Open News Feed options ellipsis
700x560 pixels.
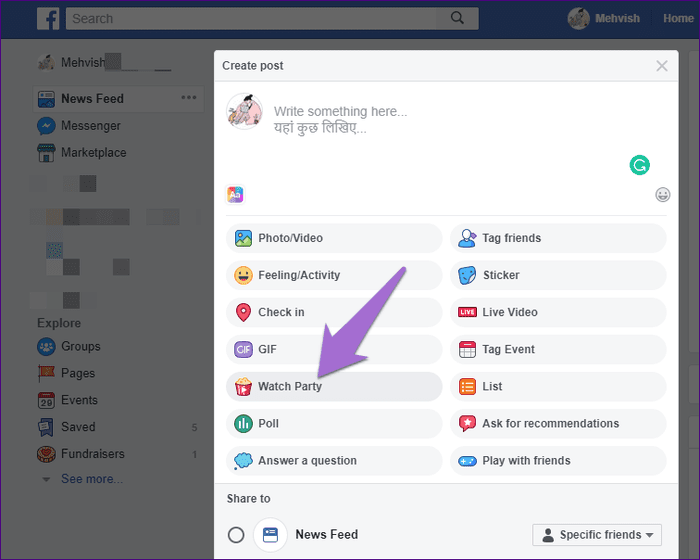coord(188,97)
